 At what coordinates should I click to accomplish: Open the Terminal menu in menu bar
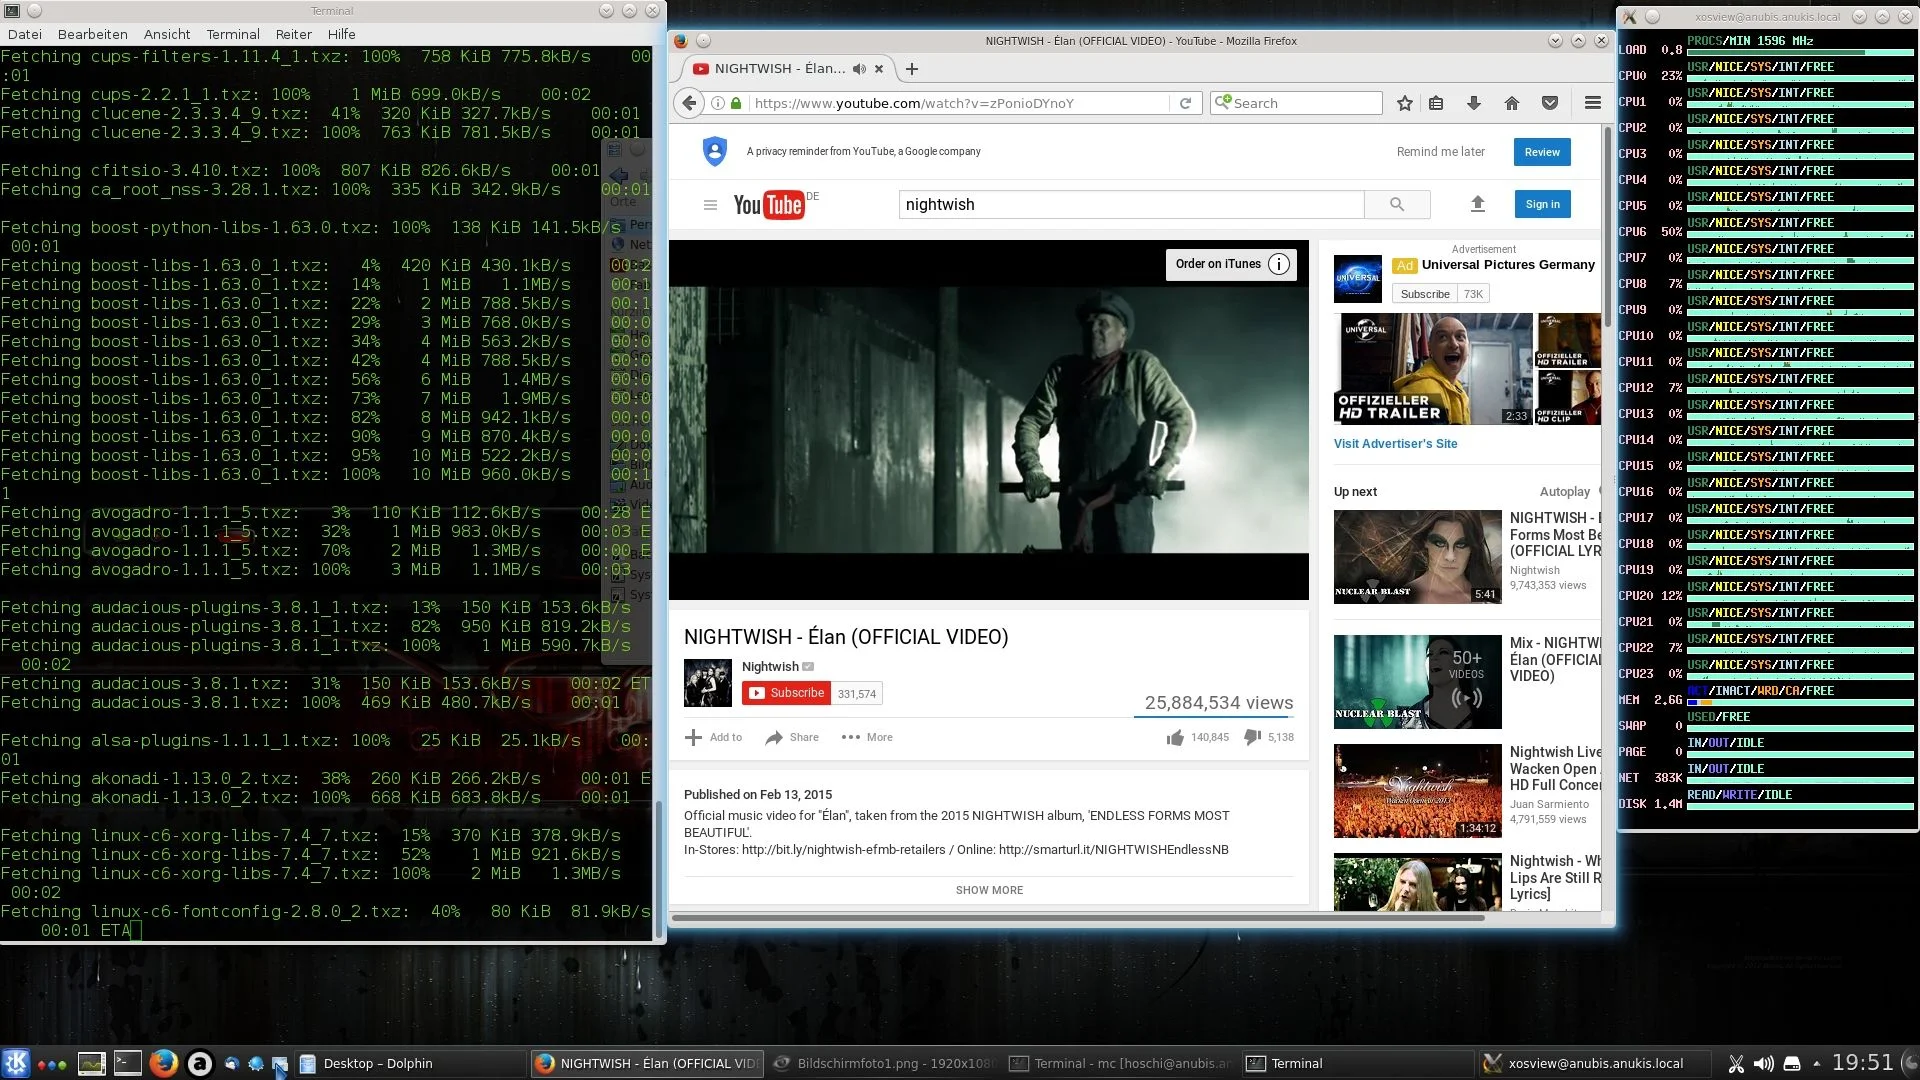[233, 34]
